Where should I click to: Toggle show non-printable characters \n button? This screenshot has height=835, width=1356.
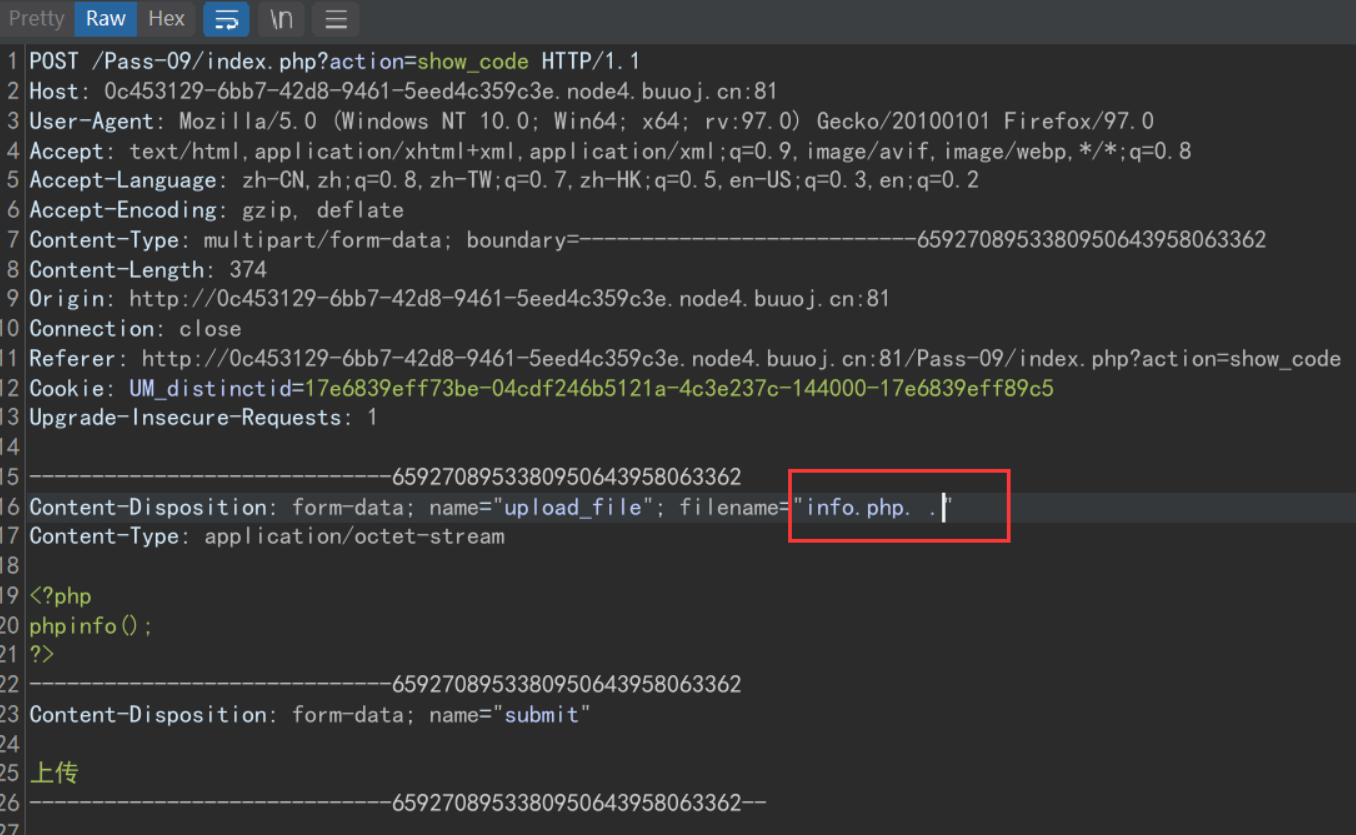[x=281, y=18]
